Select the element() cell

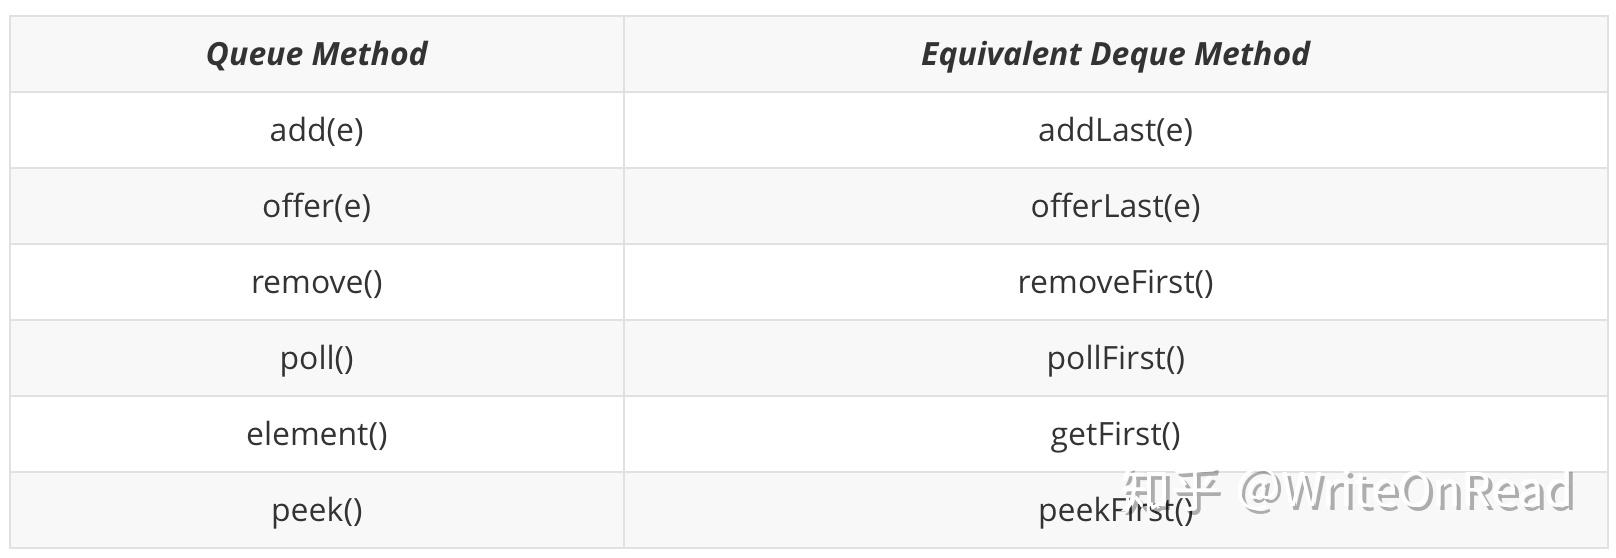pyautogui.click(x=316, y=434)
